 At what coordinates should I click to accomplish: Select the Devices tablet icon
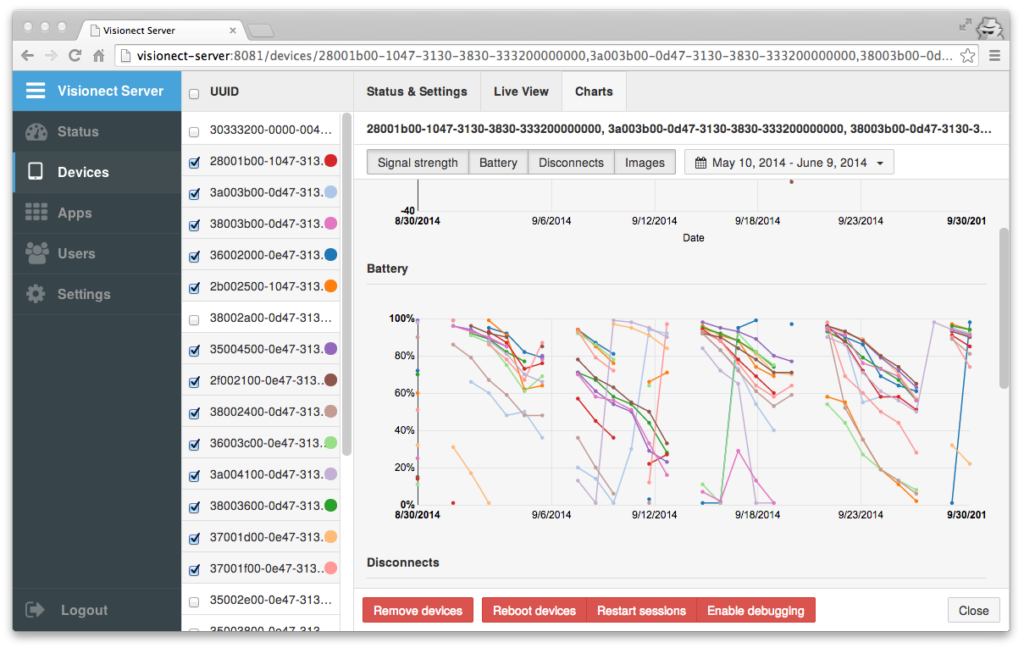[35, 172]
